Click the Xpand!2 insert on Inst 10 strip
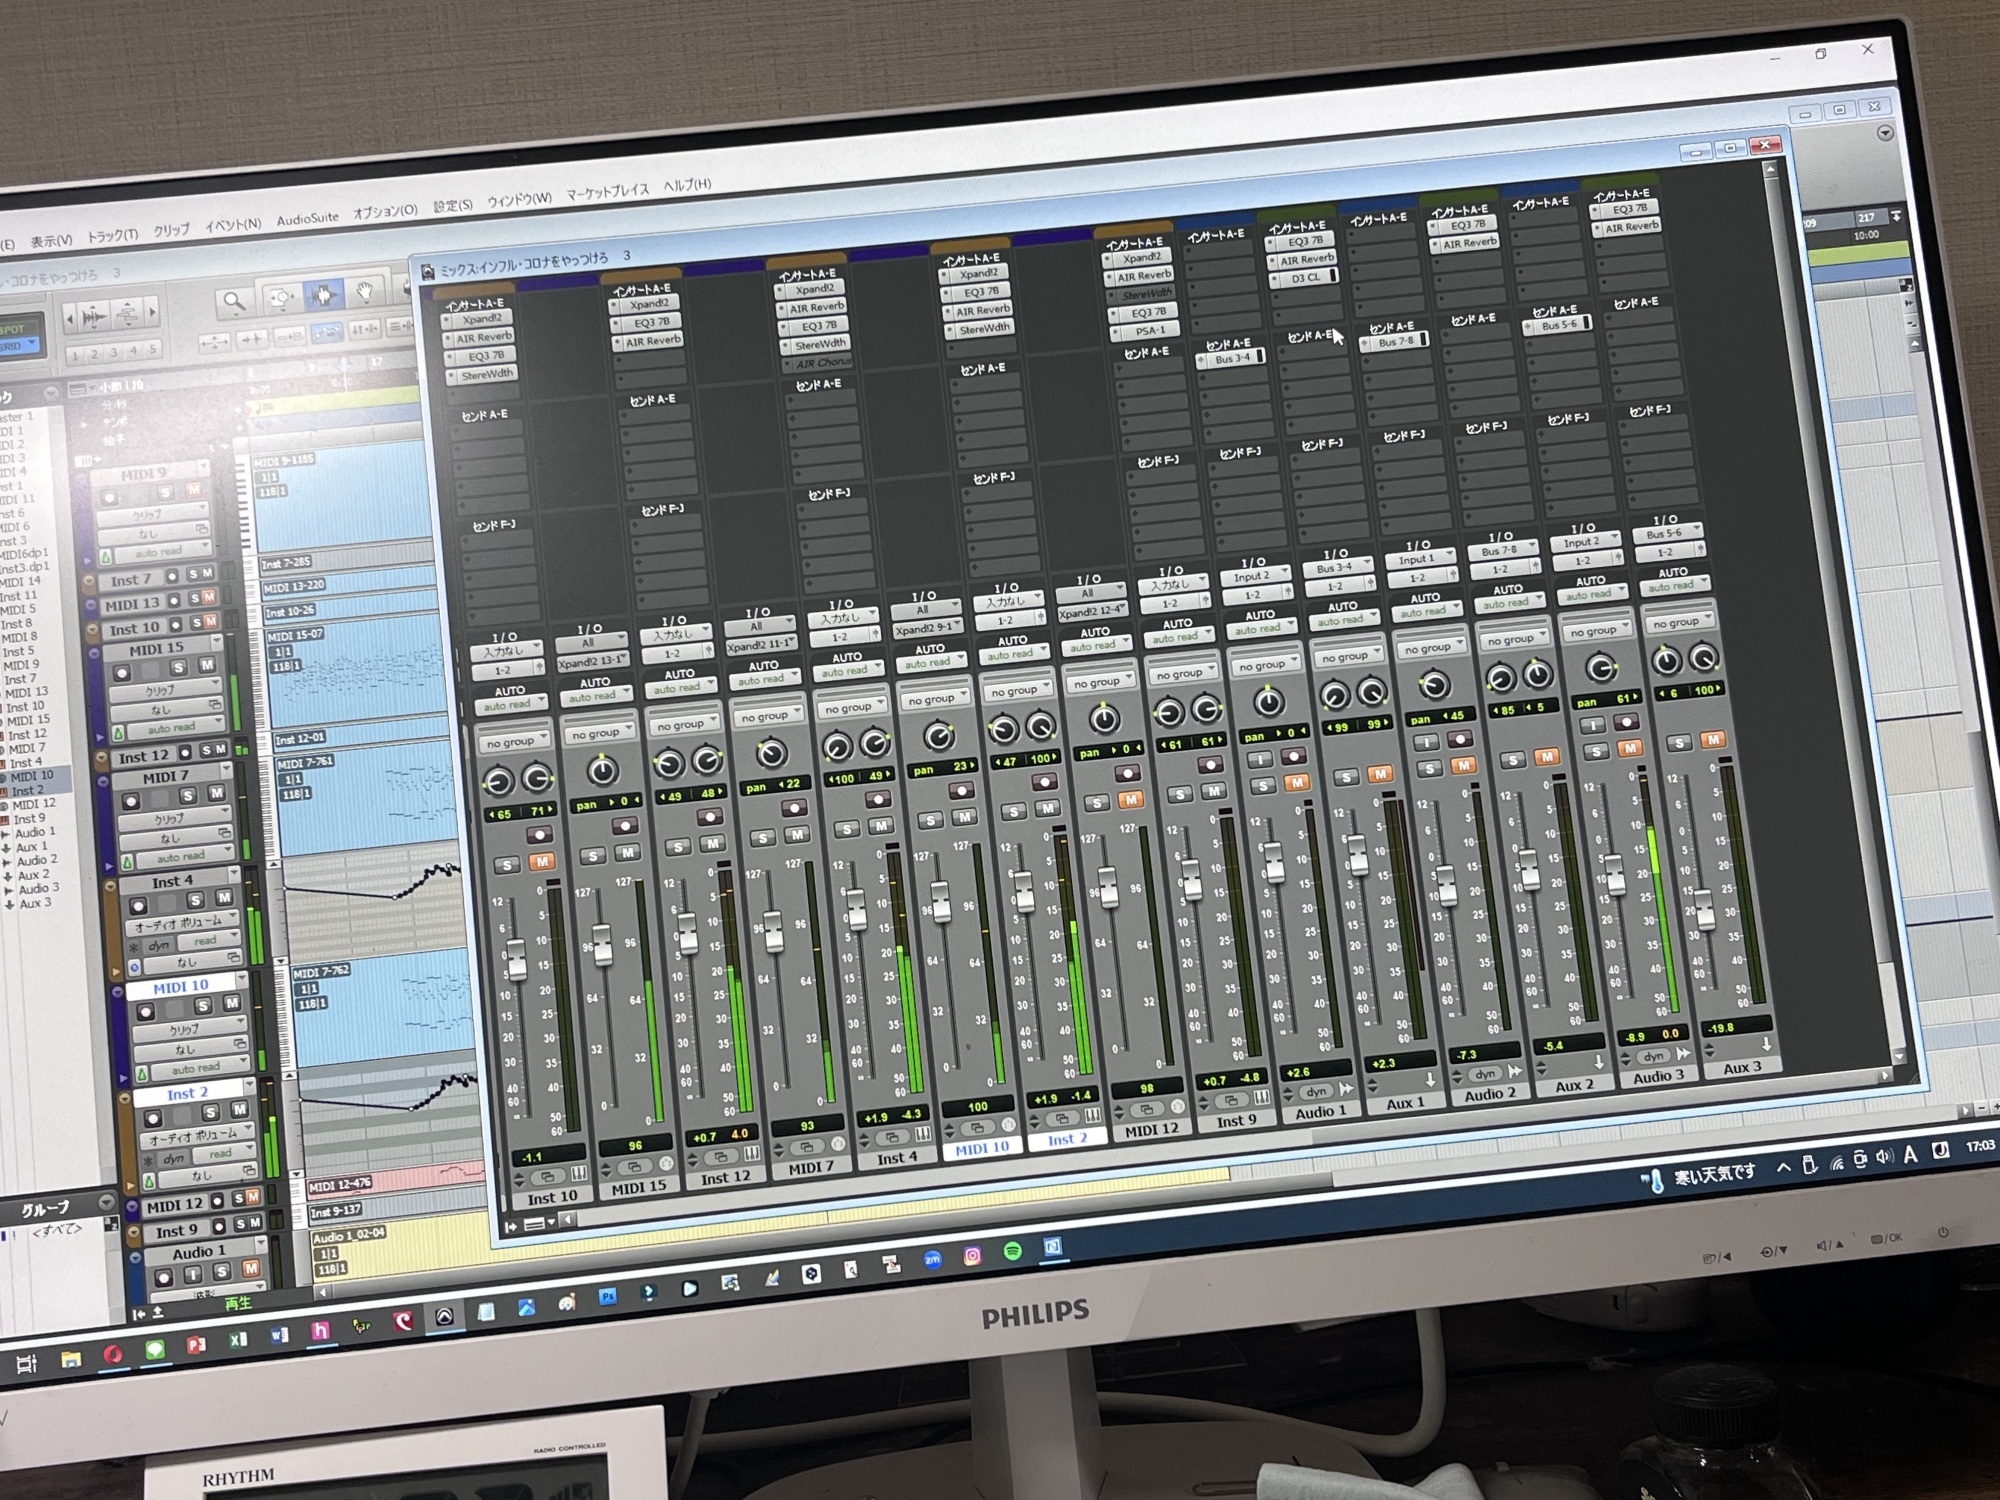 [481, 320]
